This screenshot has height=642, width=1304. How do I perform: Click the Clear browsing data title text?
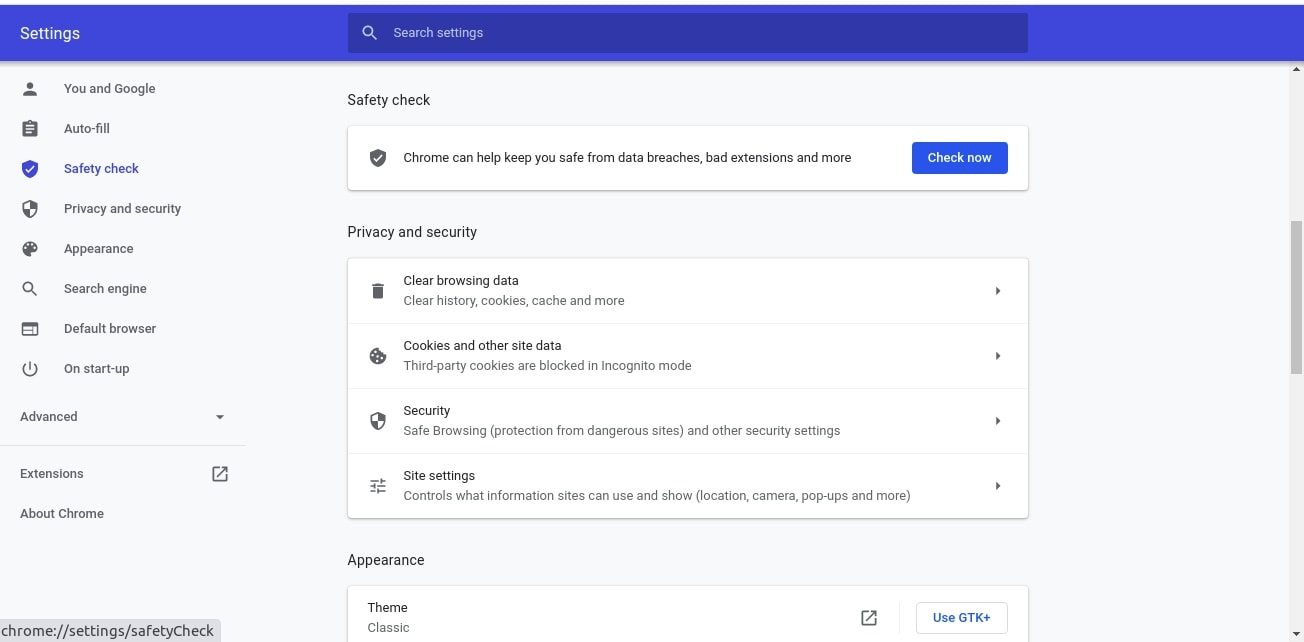461,281
